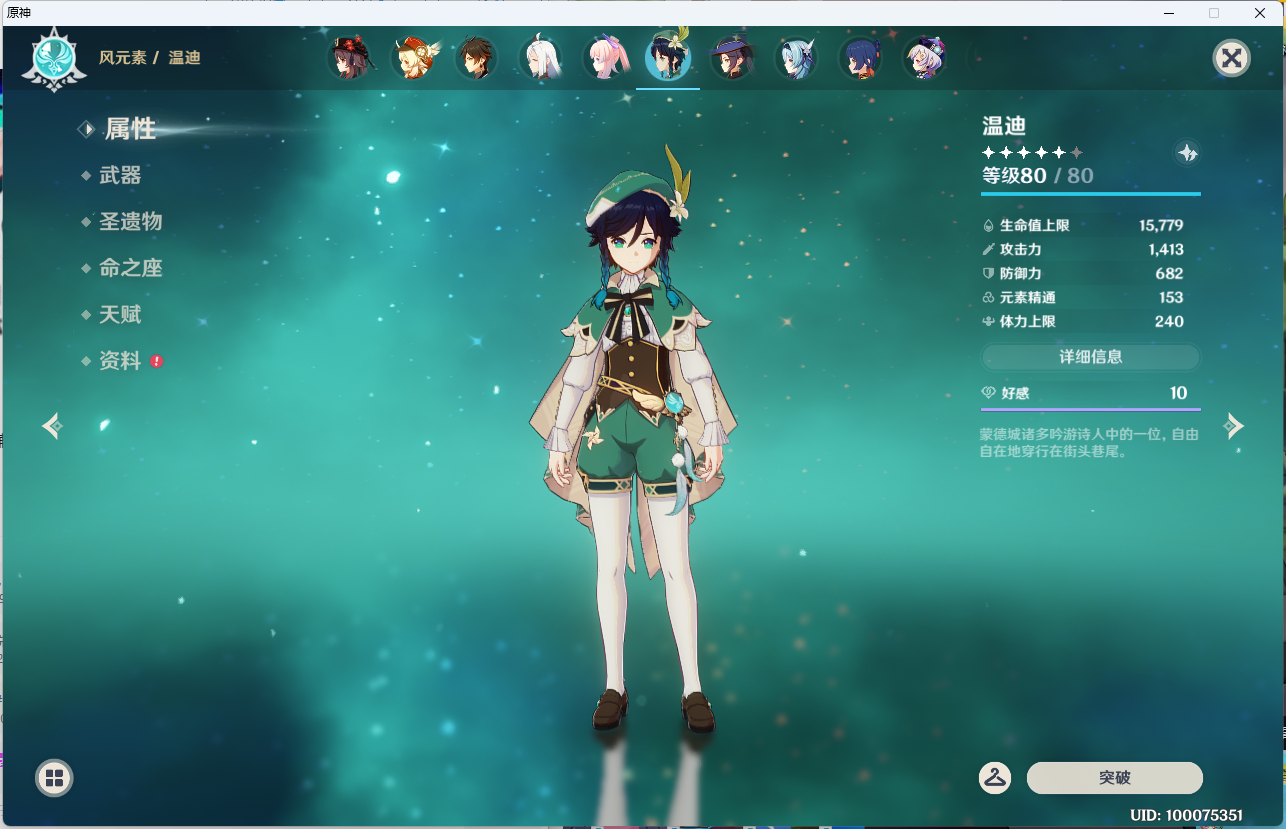Click the 好感 friendship level row
Viewport: 1286px width, 829px height.
1091,394
